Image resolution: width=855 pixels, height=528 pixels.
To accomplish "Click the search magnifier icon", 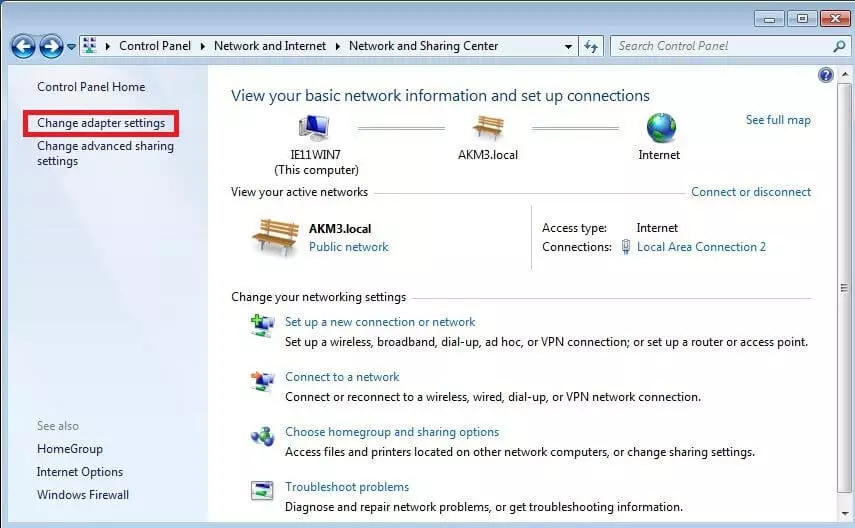I will point(839,46).
